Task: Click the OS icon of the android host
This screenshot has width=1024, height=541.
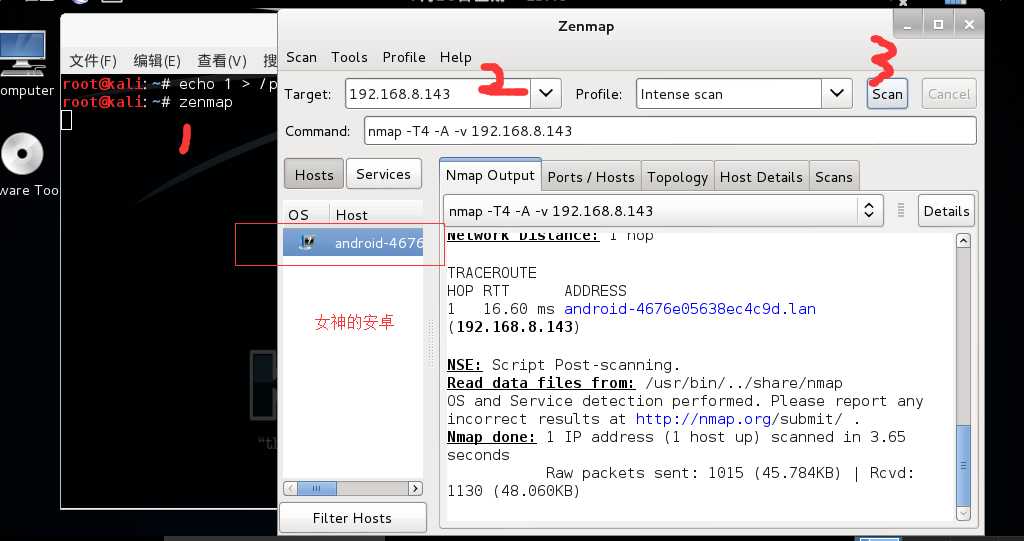Action: tap(307, 242)
